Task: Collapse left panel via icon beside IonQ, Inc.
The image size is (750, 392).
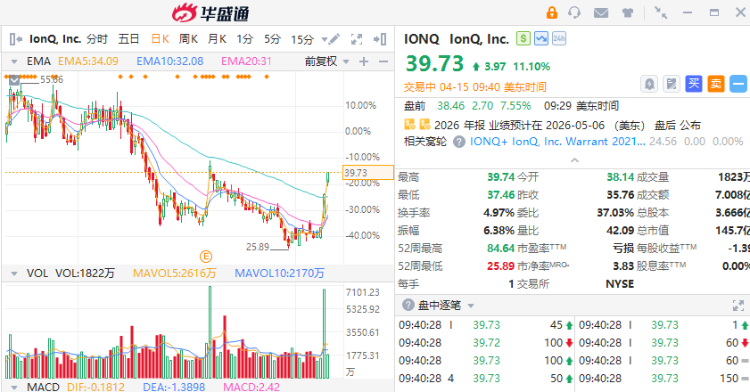Action: coord(16,39)
